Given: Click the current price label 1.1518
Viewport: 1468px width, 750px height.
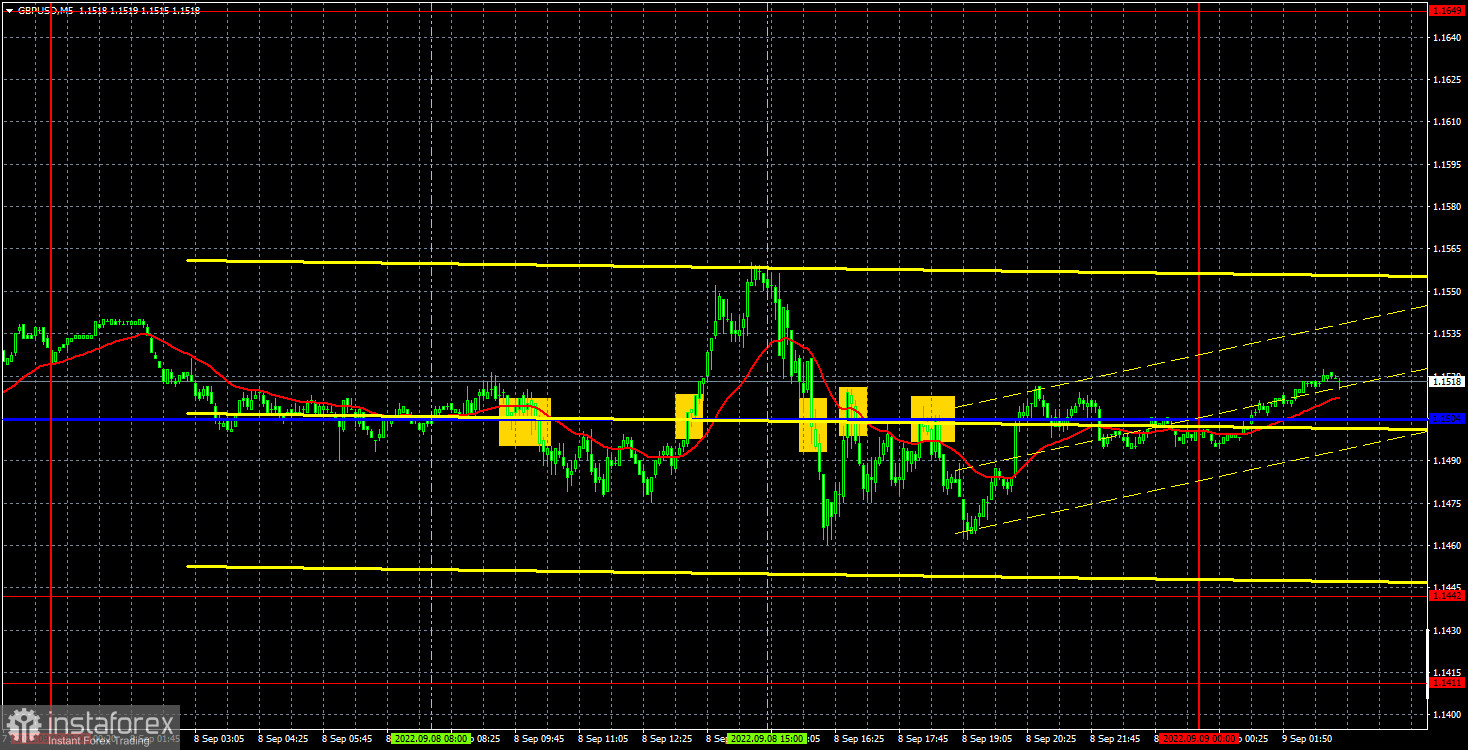Looking at the screenshot, I should (1446, 381).
